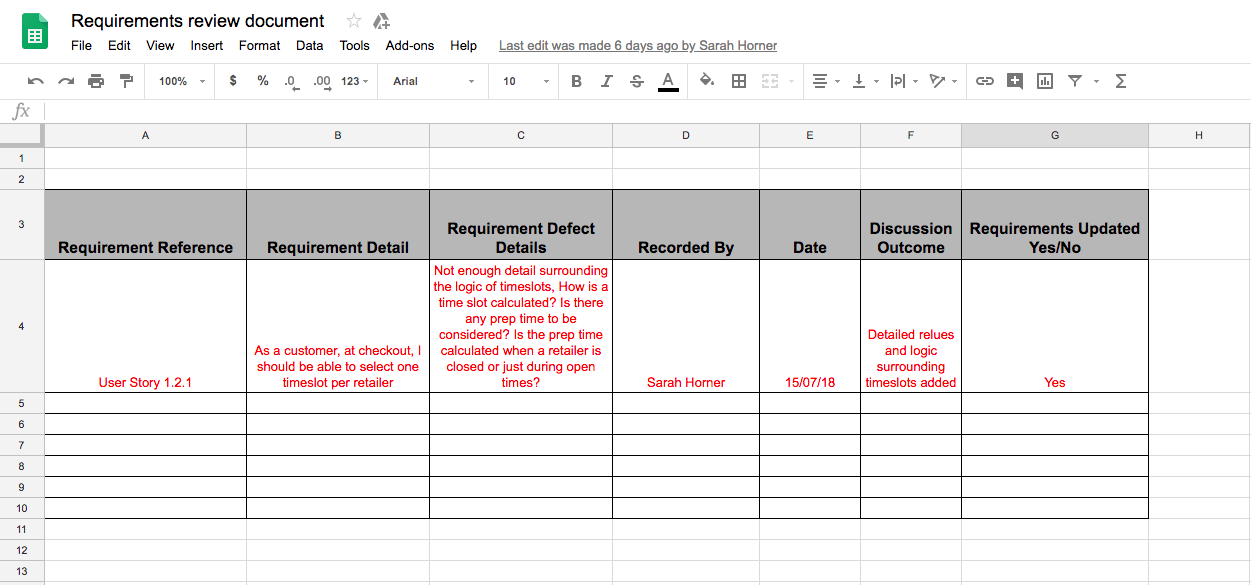This screenshot has height=585, width=1251.
Task: Open the Format menu
Action: pos(260,45)
